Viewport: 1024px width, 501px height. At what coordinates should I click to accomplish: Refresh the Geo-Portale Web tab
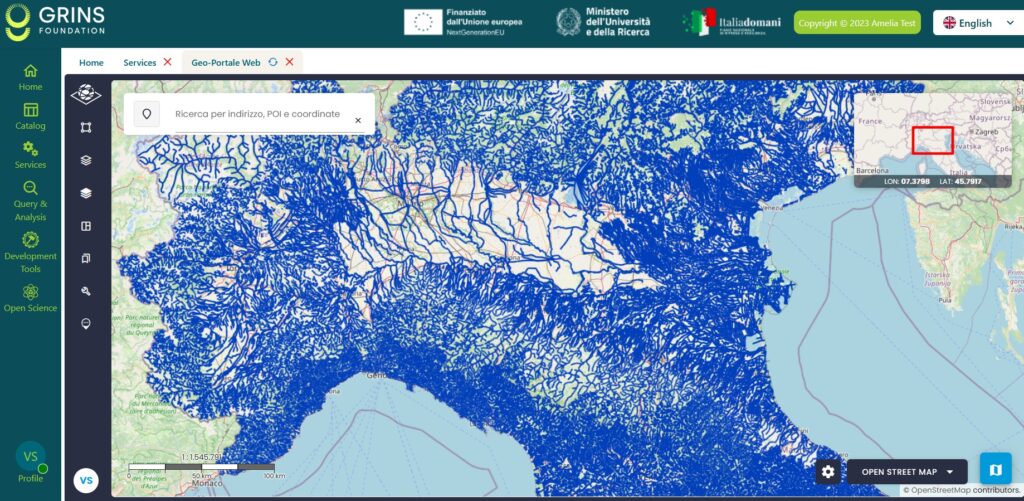point(273,62)
